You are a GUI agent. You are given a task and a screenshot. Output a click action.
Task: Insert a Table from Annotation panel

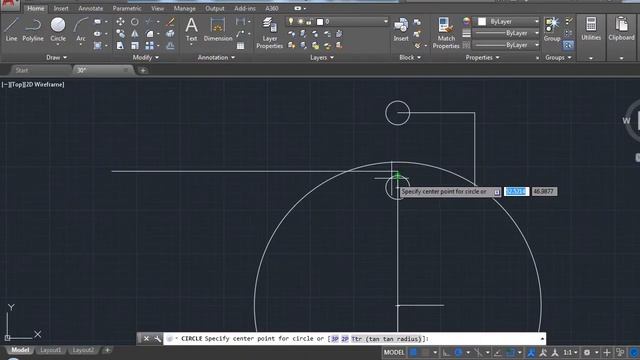241,46
